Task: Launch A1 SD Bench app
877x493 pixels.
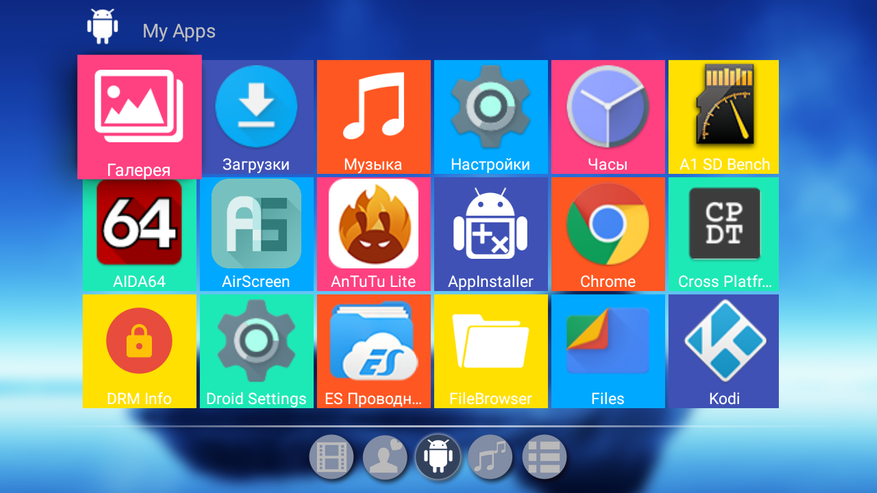Action: (x=724, y=117)
